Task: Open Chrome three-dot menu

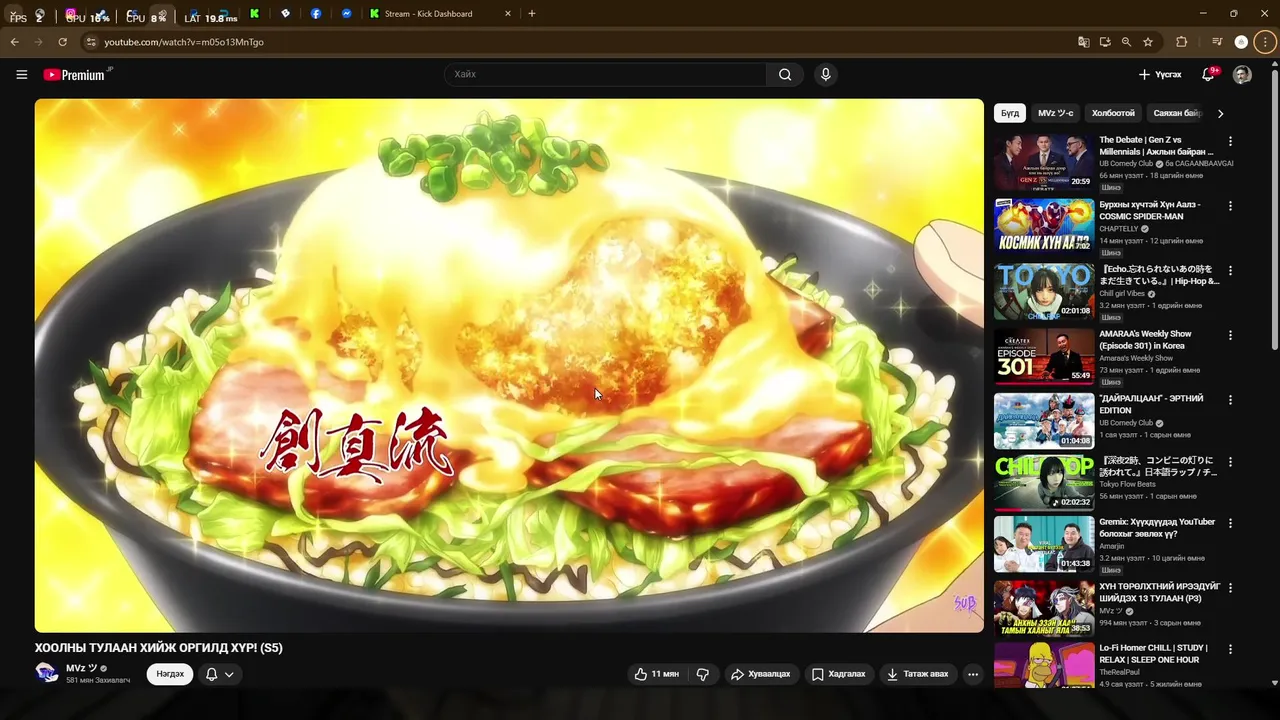Action: [x=1266, y=42]
